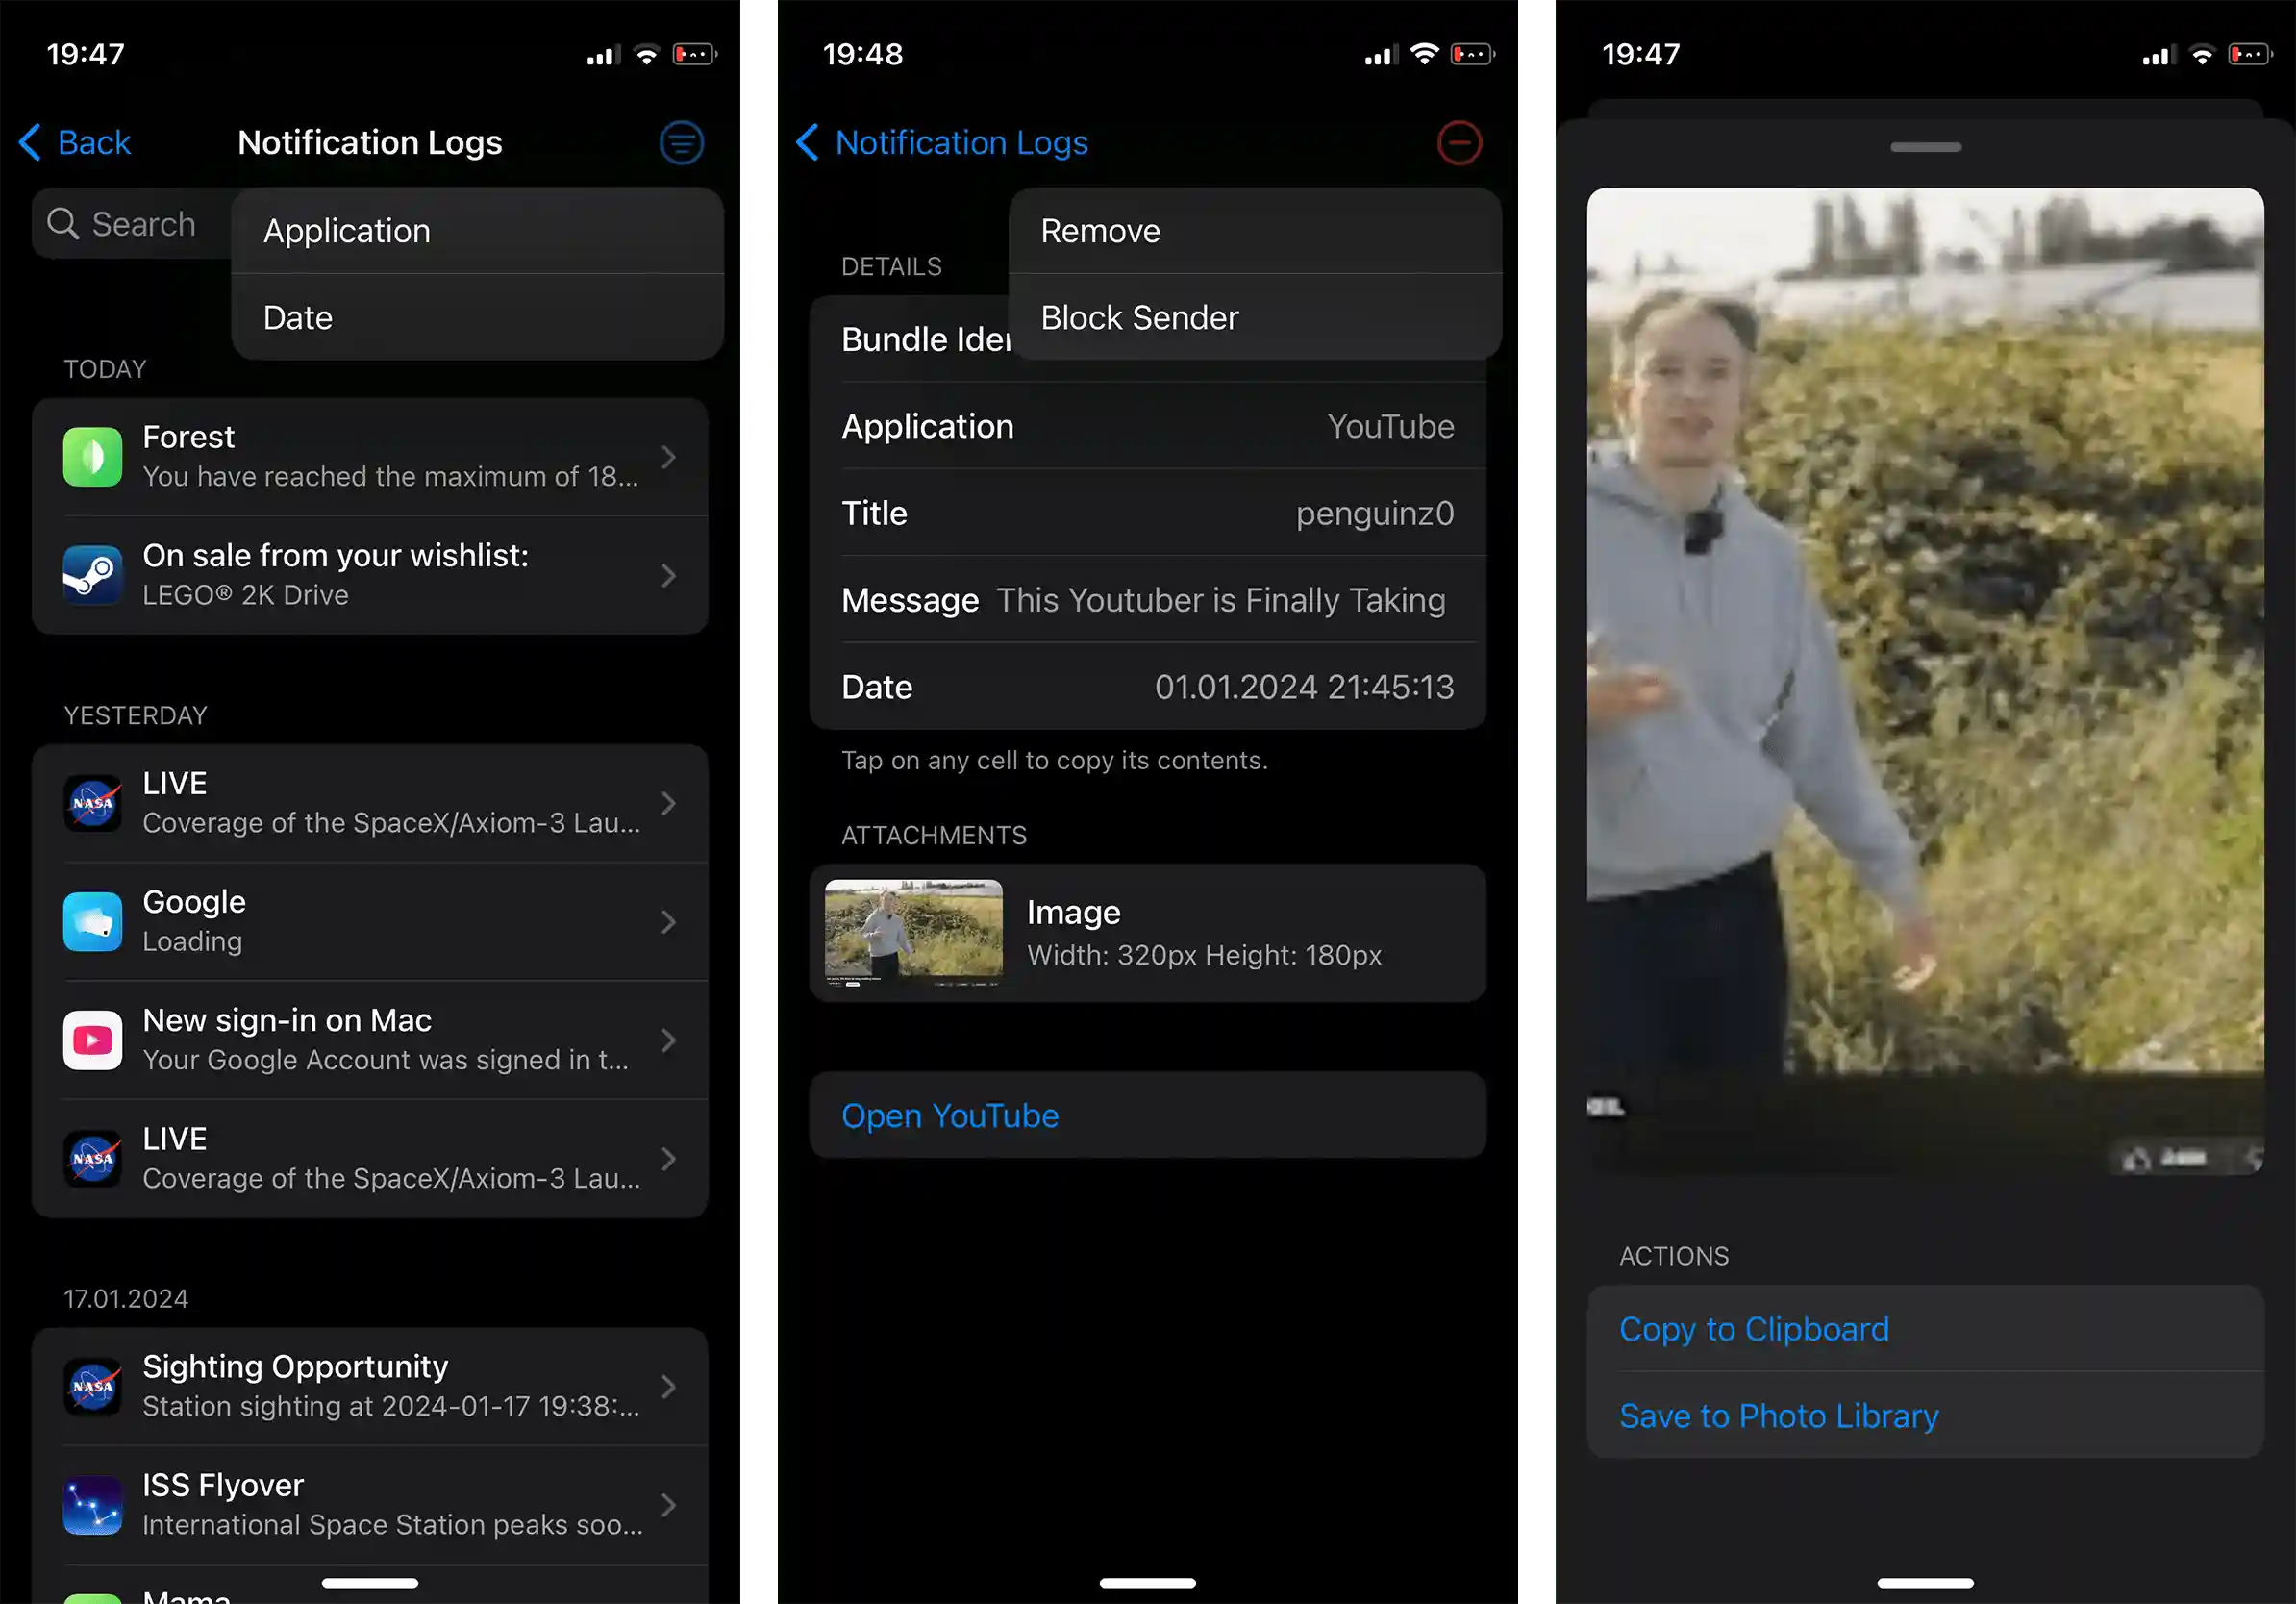Image resolution: width=2296 pixels, height=1604 pixels.
Task: Expand the Steam wishlist sale notification
Action: pos(668,575)
